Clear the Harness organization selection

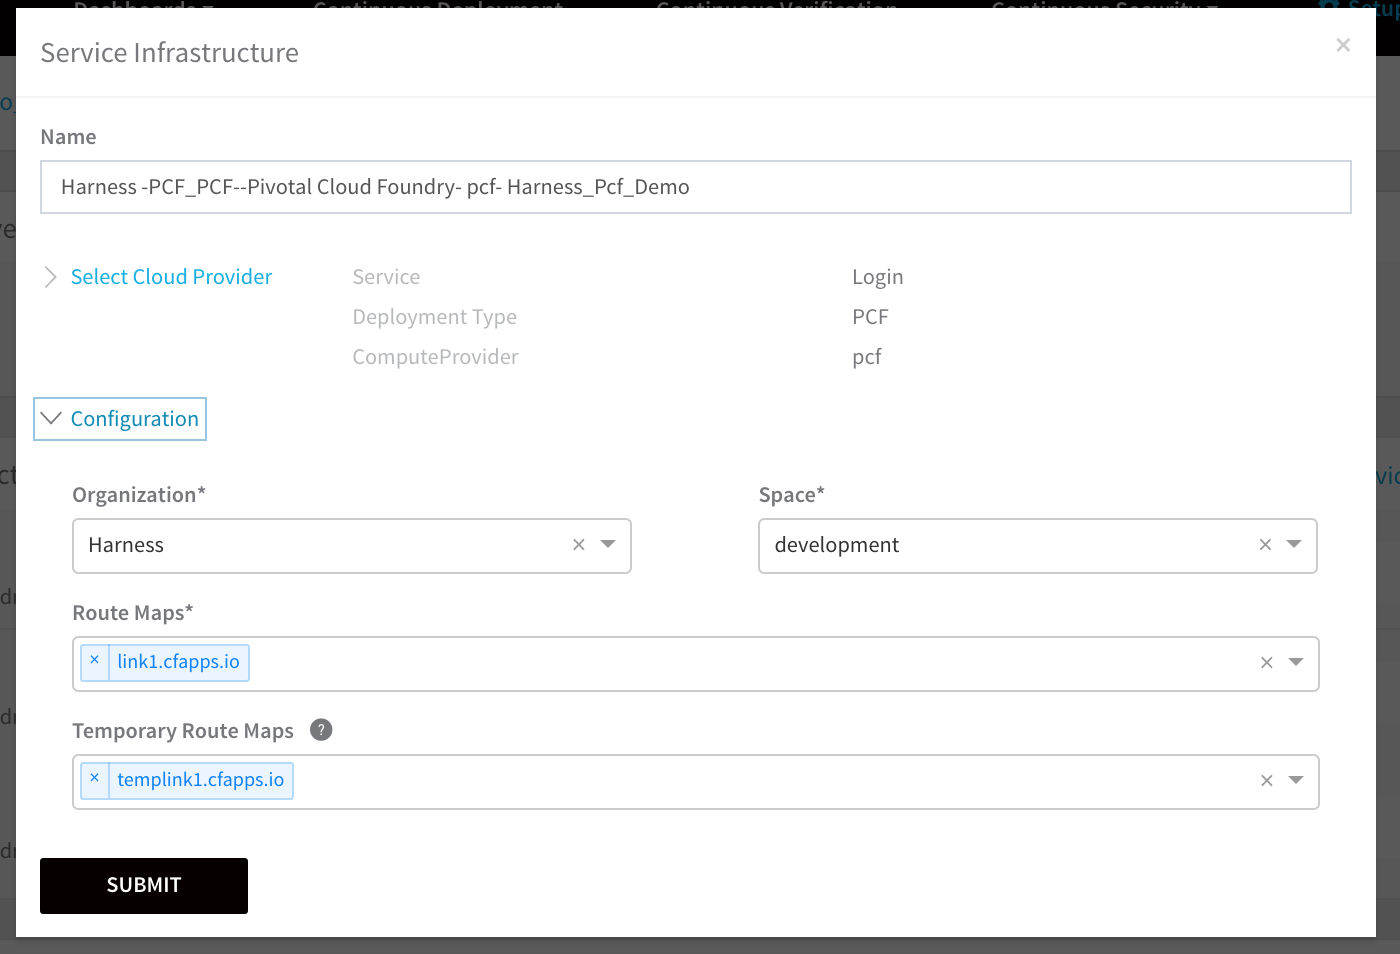(579, 545)
